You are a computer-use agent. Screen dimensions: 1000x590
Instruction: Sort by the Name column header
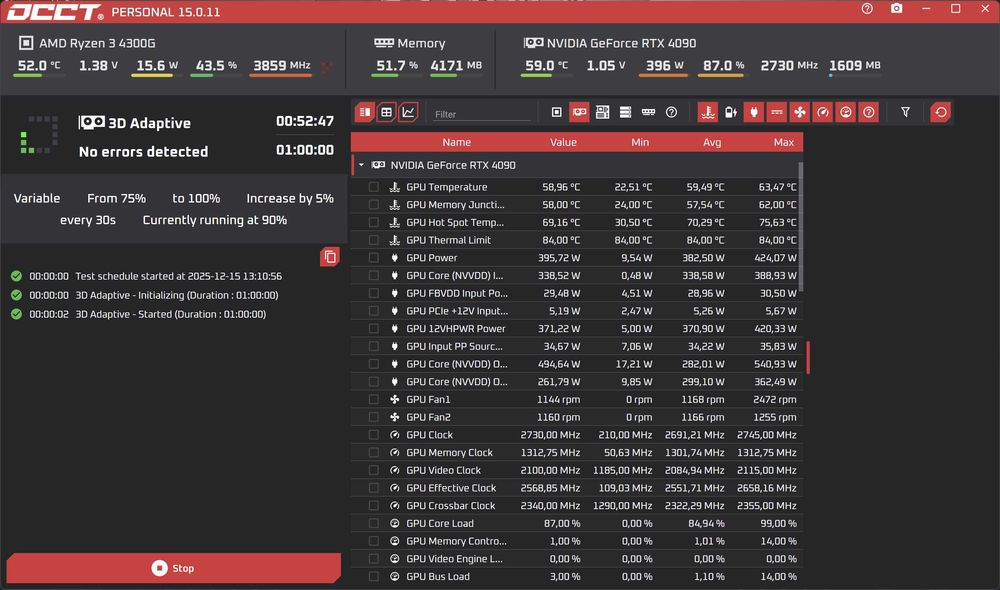(x=457, y=142)
